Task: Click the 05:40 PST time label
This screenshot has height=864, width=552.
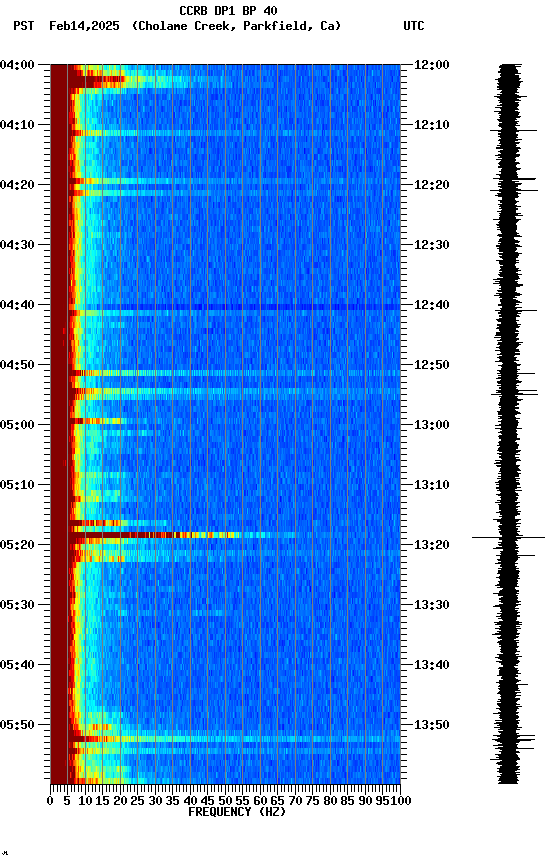Action: coord(17,665)
